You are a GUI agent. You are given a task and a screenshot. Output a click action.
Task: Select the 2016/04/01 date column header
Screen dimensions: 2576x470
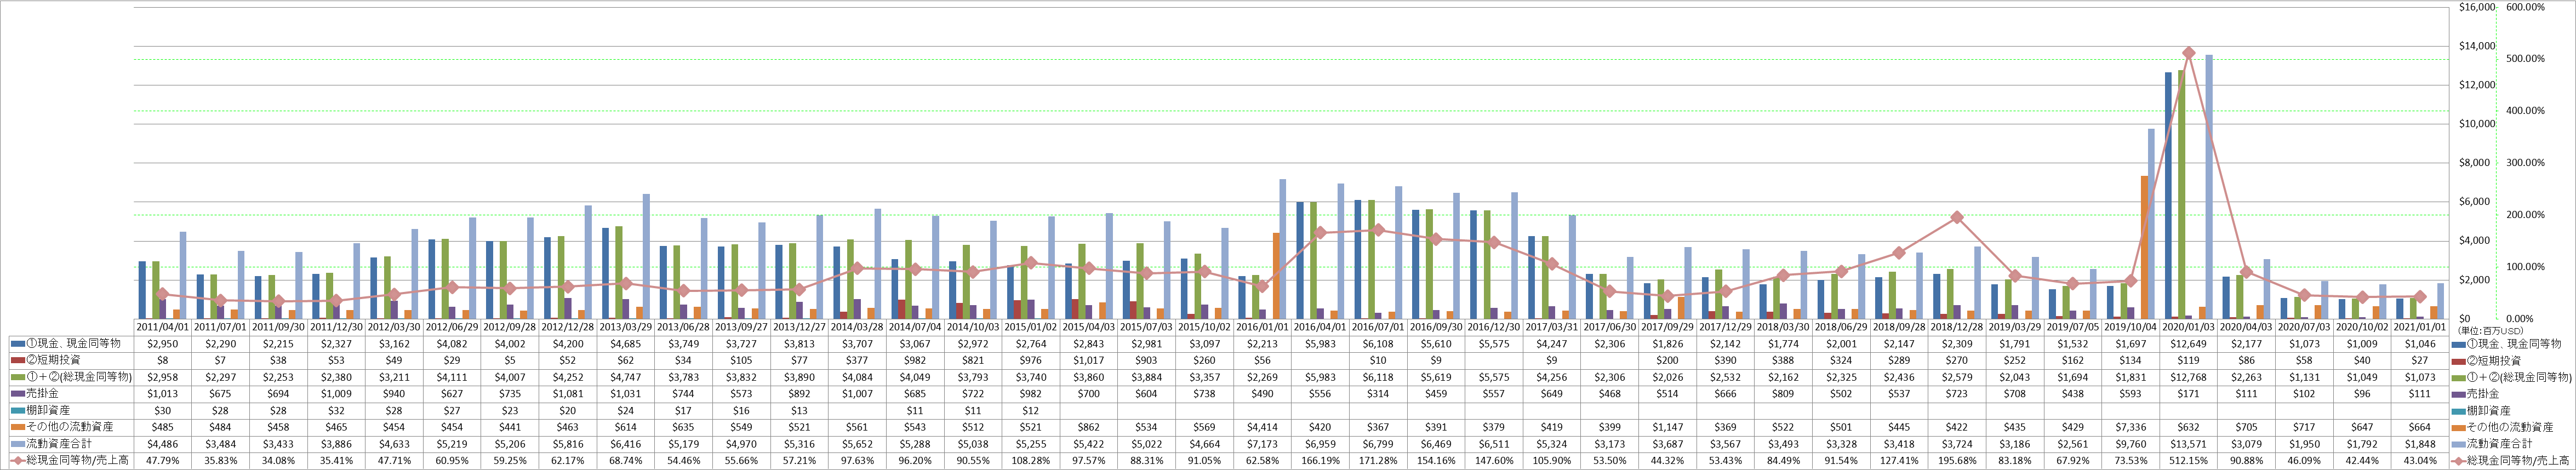(x=1320, y=327)
